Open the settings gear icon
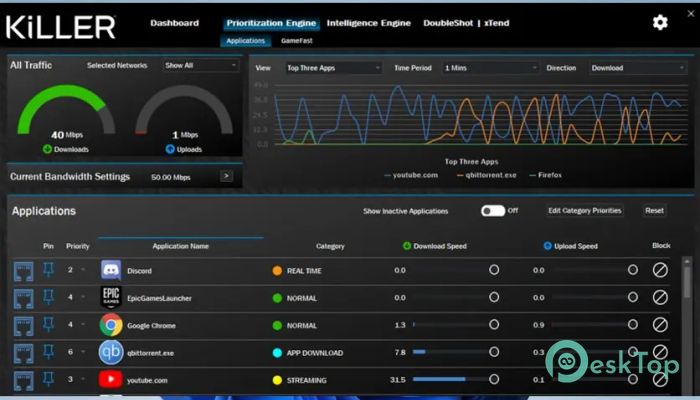Viewport: 700px width, 400px height. pyautogui.click(x=660, y=22)
